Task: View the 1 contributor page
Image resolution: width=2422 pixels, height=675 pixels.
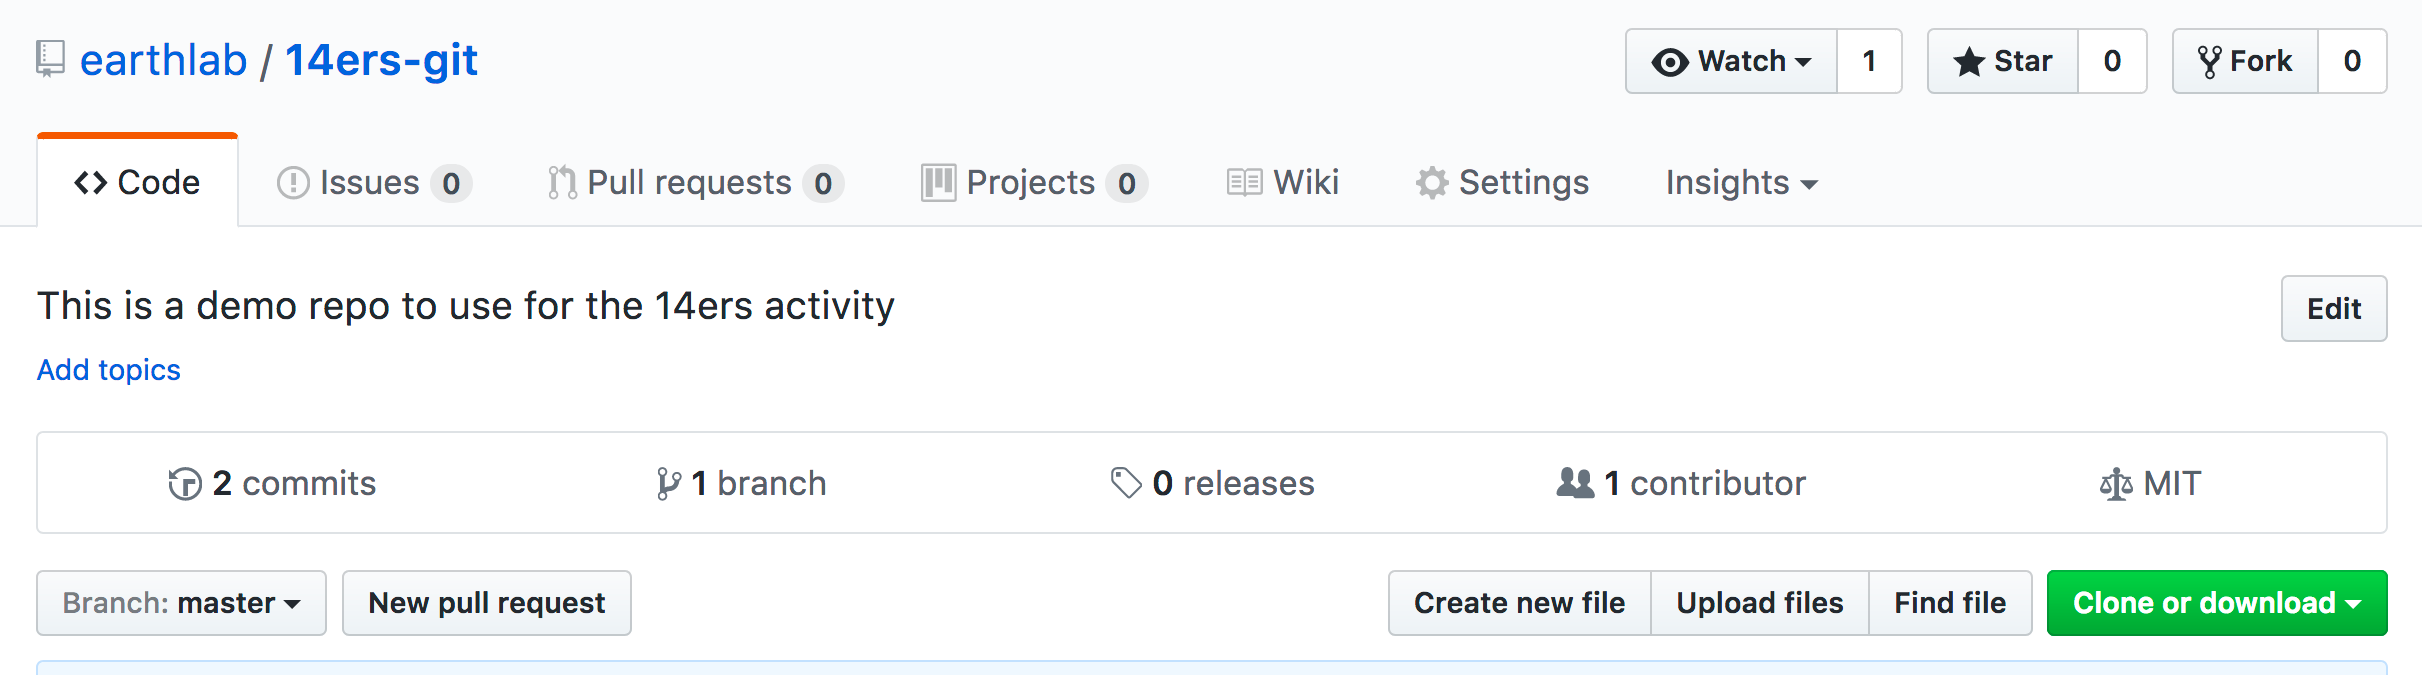Action: [x=1681, y=483]
